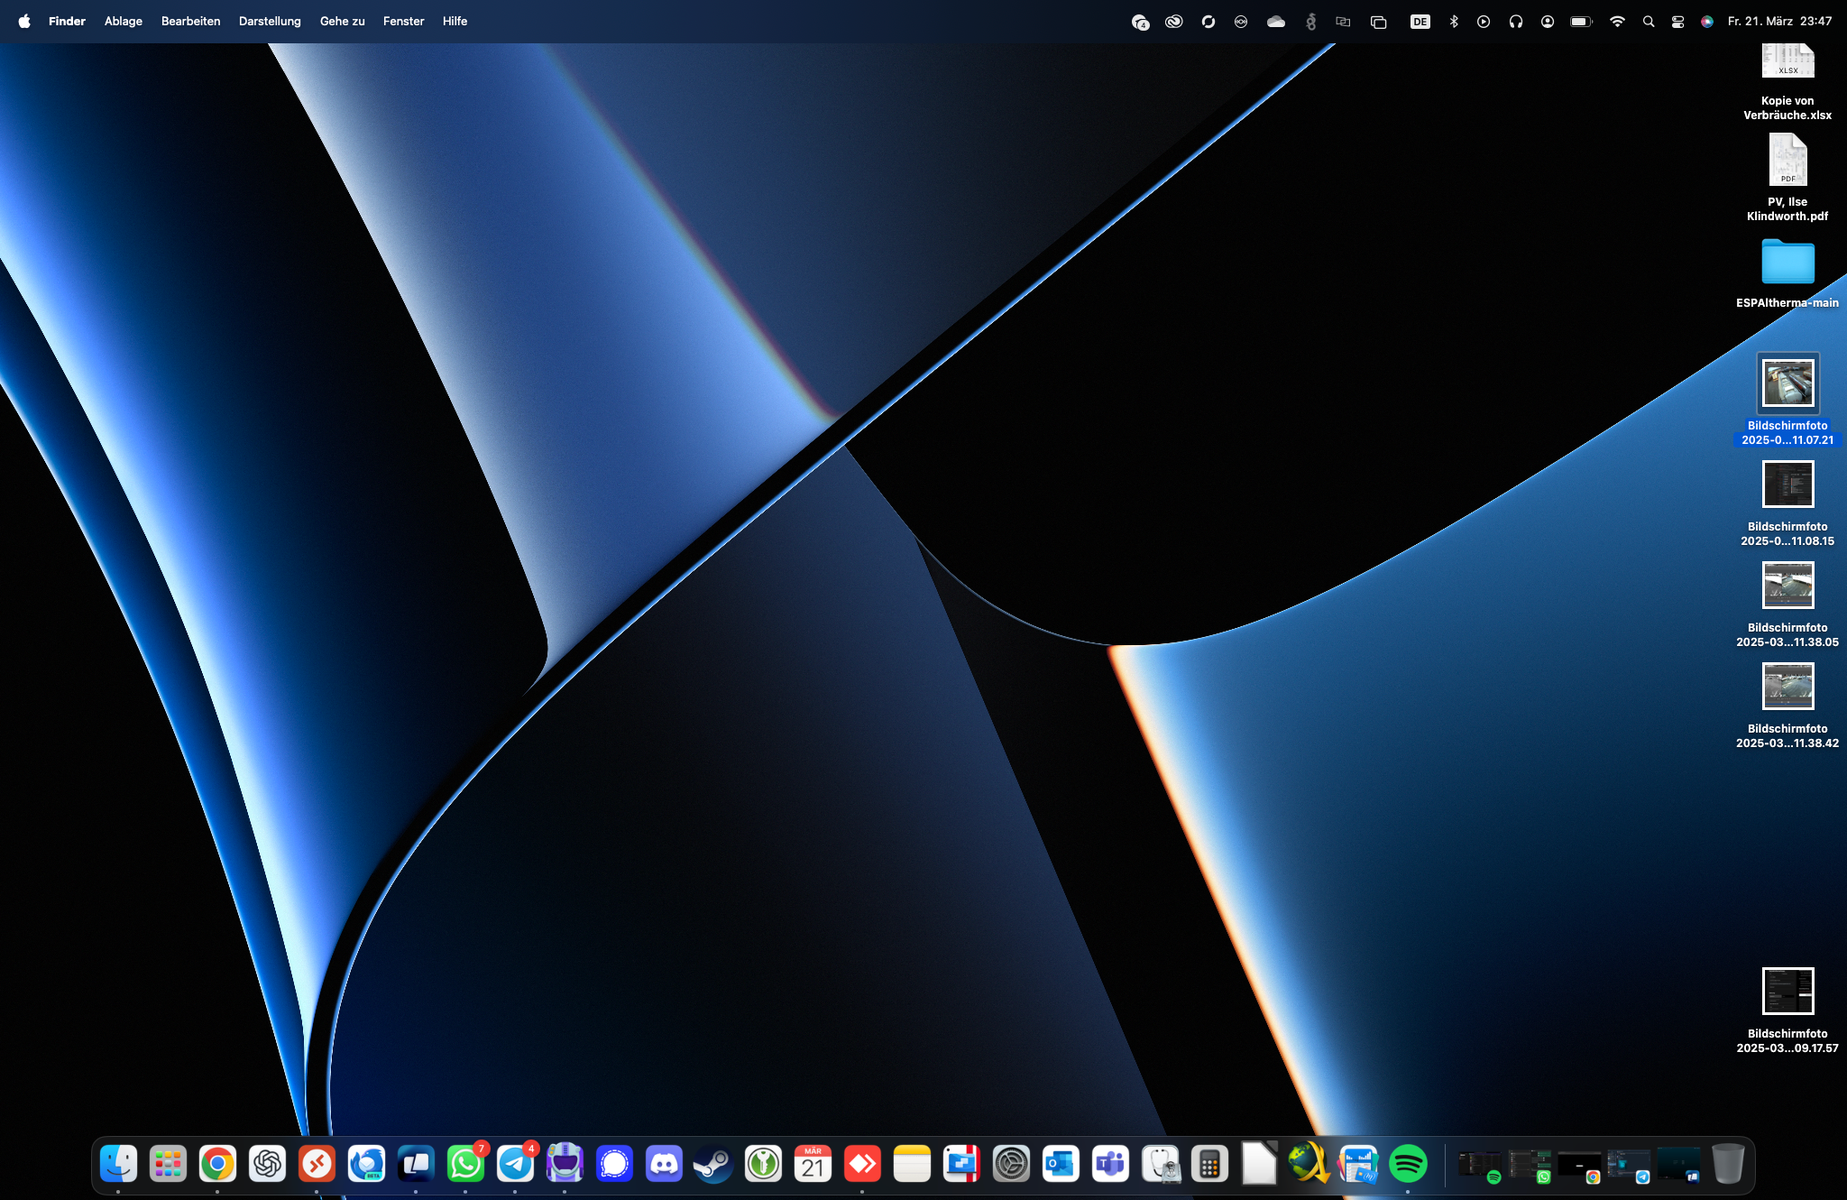
Task: Open Telegram with 4 unread badge
Action: pyautogui.click(x=516, y=1164)
